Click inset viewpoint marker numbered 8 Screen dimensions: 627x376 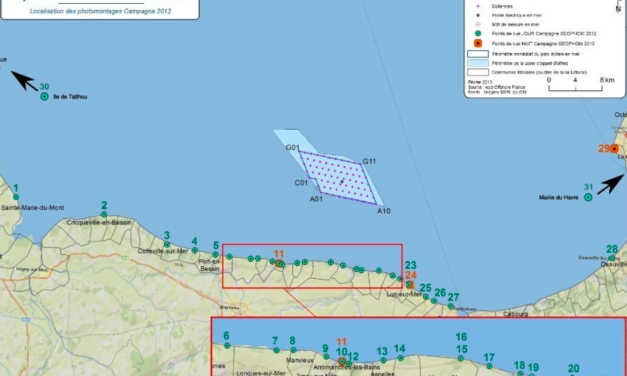293,350
